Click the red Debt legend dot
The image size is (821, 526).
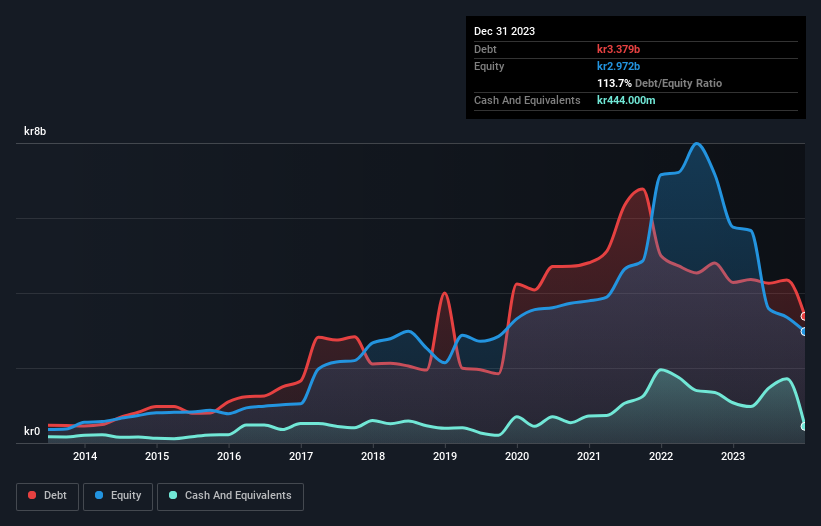click(x=32, y=495)
